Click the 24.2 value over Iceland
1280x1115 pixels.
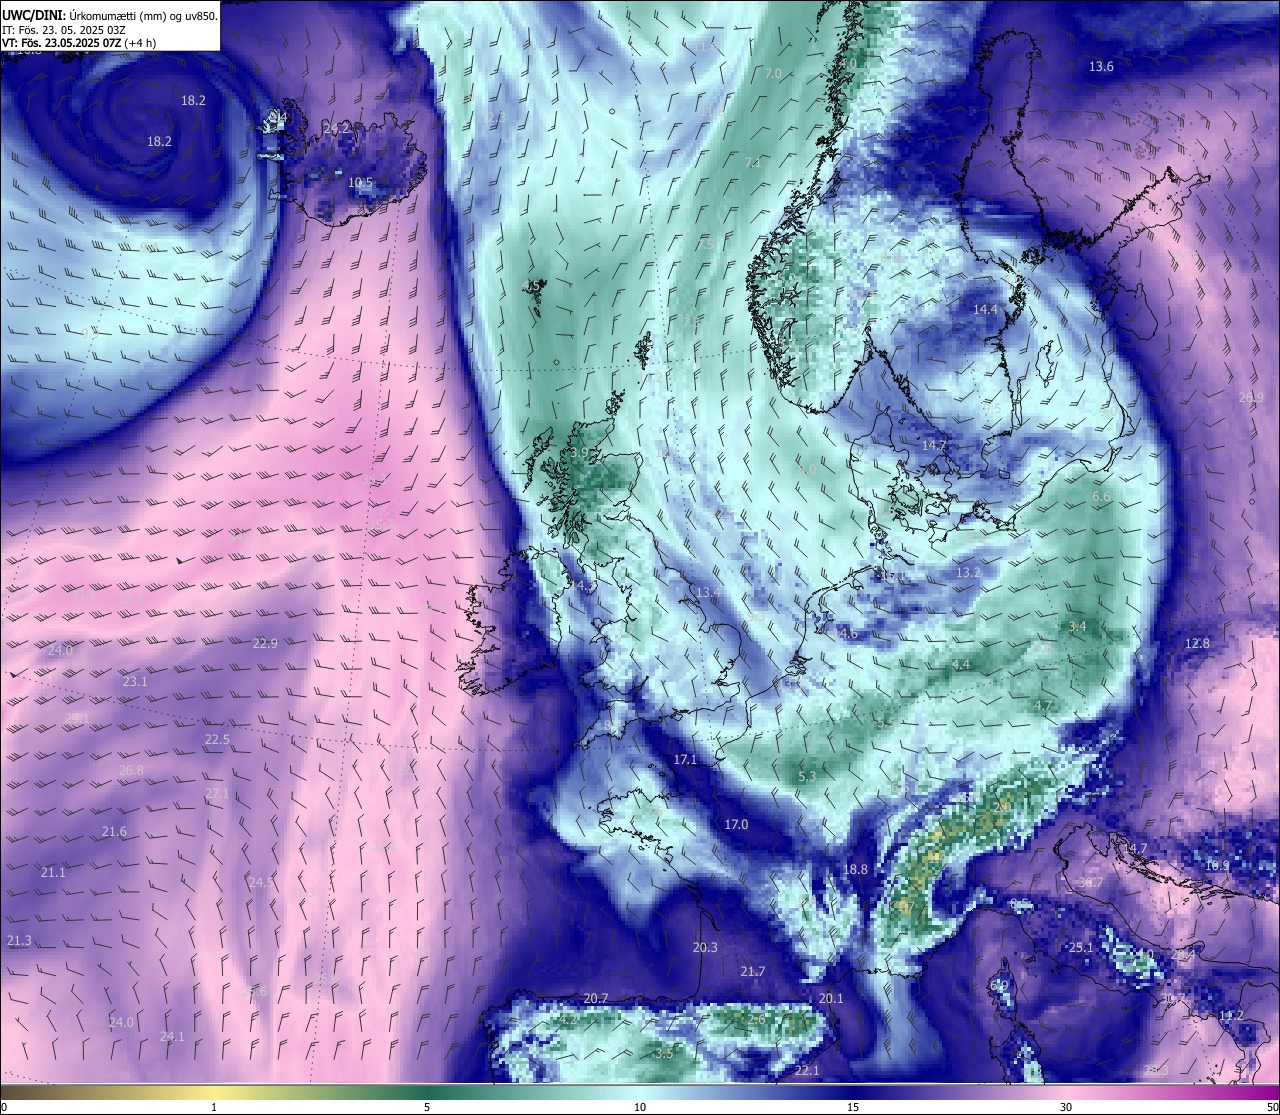336,129
